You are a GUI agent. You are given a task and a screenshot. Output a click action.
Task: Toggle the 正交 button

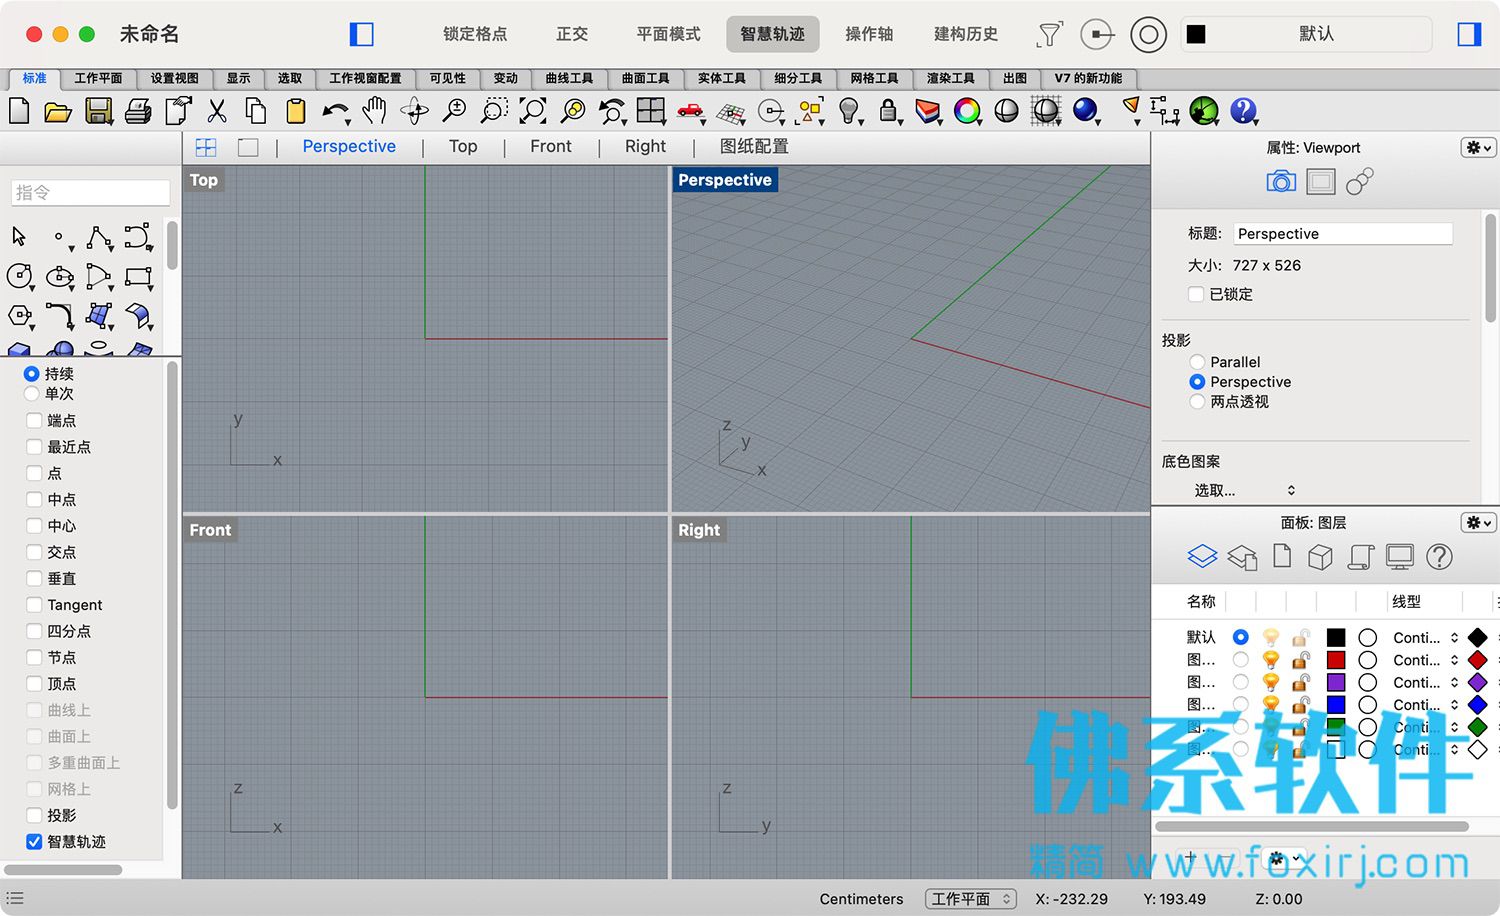tap(572, 34)
